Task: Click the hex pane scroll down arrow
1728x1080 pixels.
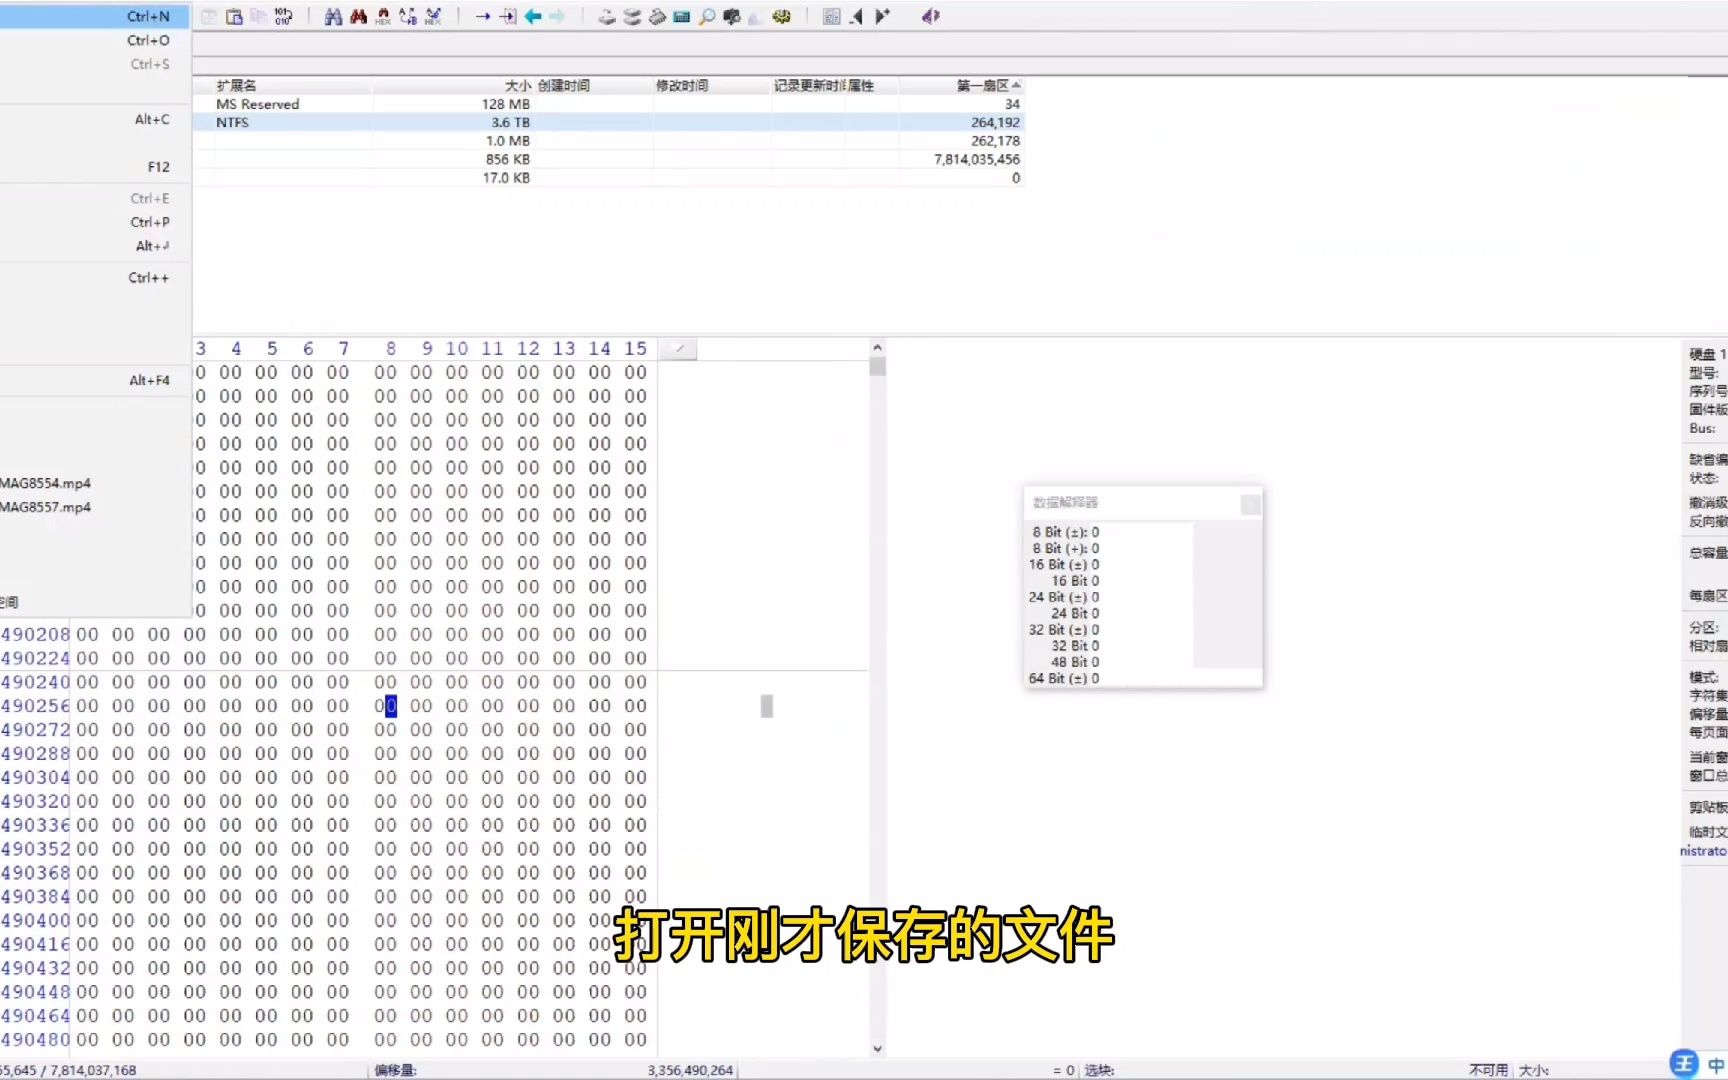Action: tap(877, 1049)
